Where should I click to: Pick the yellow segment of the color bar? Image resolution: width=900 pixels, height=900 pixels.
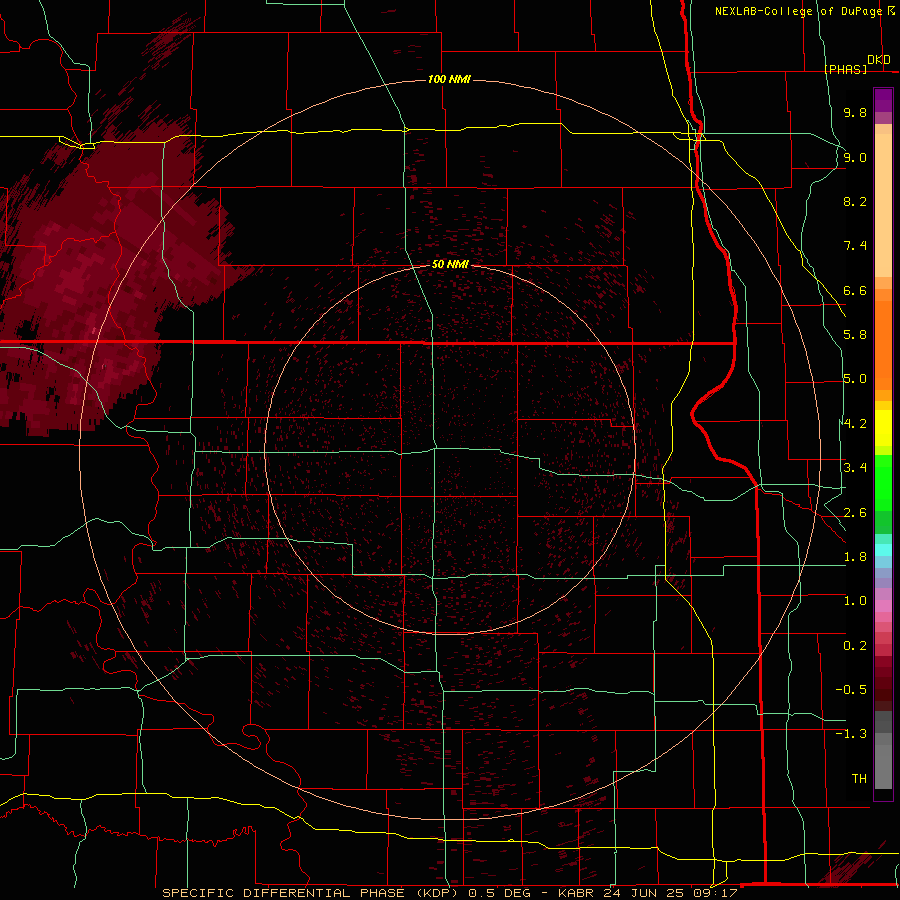coord(883,428)
